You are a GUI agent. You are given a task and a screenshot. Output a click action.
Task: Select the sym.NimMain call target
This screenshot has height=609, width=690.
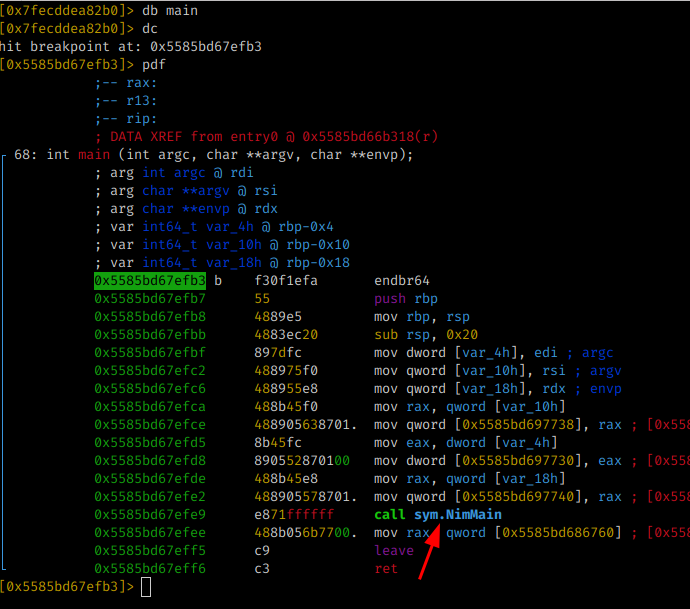pos(458,514)
